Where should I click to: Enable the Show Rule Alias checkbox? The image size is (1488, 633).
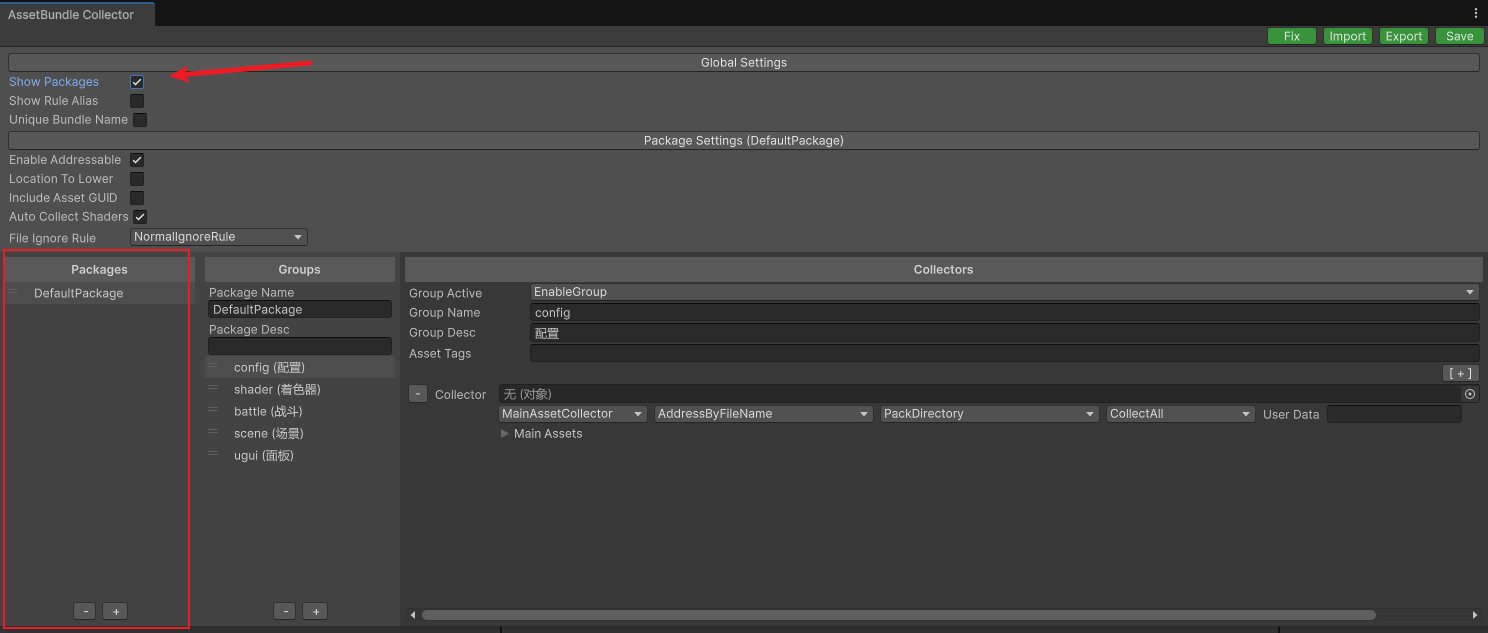(x=137, y=101)
